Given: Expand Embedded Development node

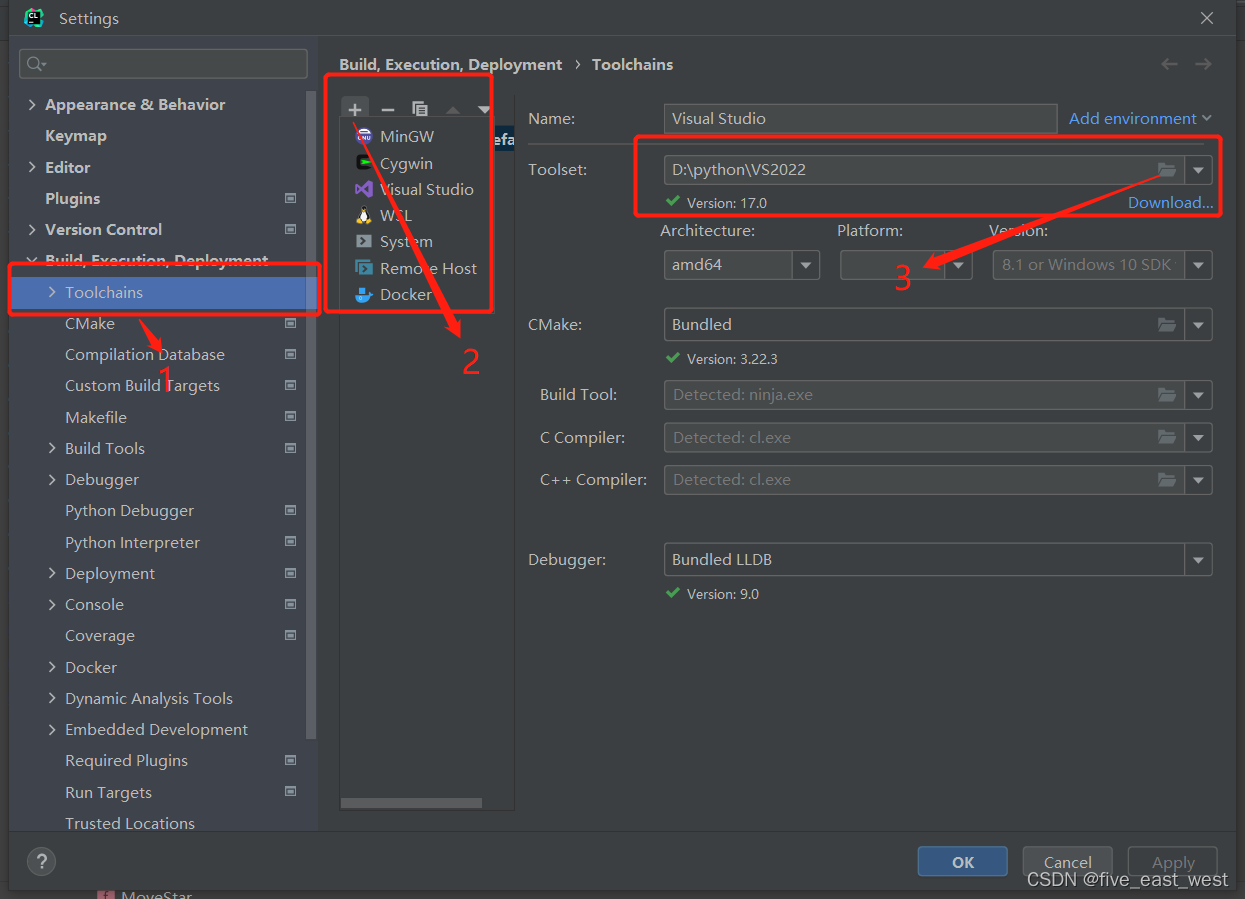Looking at the screenshot, I should 52,729.
